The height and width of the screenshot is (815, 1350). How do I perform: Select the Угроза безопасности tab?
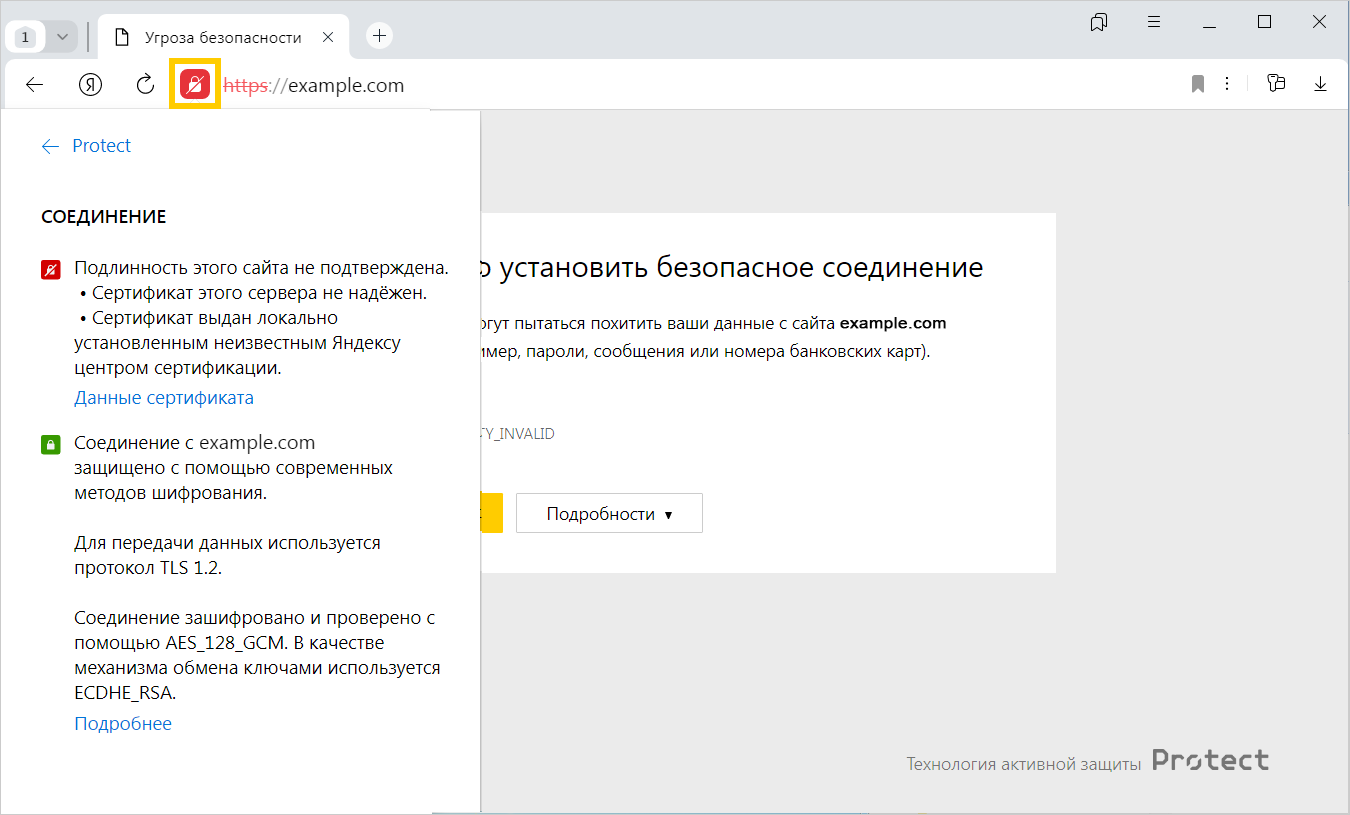pyautogui.click(x=223, y=38)
